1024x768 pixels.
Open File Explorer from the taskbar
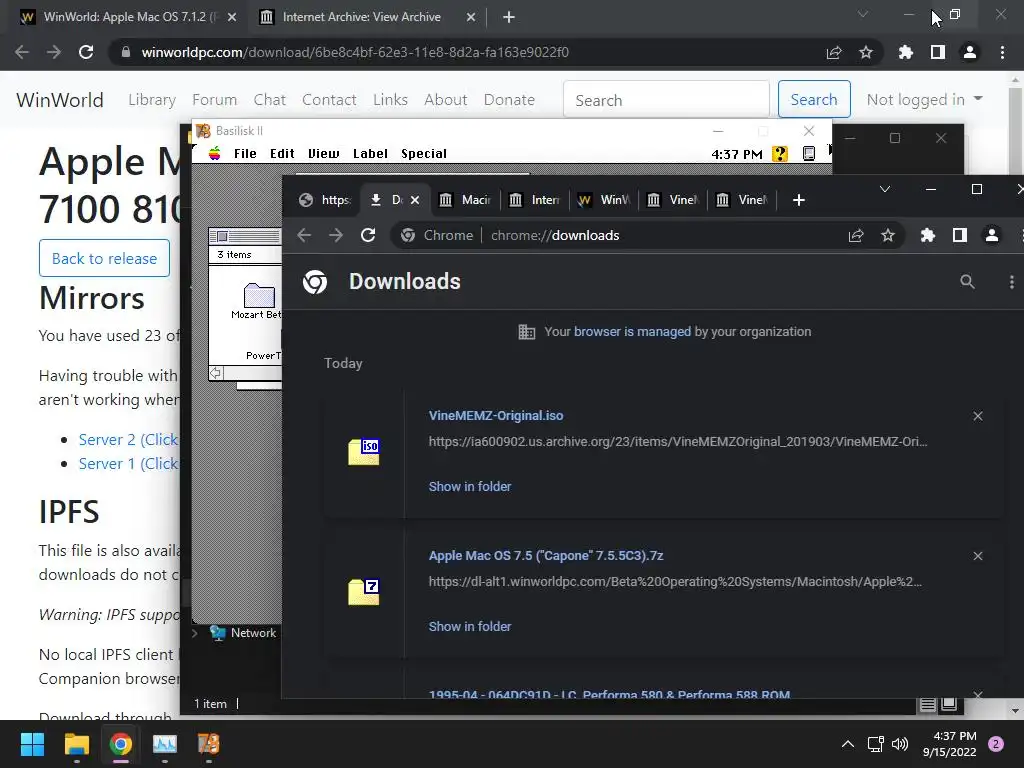click(76, 744)
